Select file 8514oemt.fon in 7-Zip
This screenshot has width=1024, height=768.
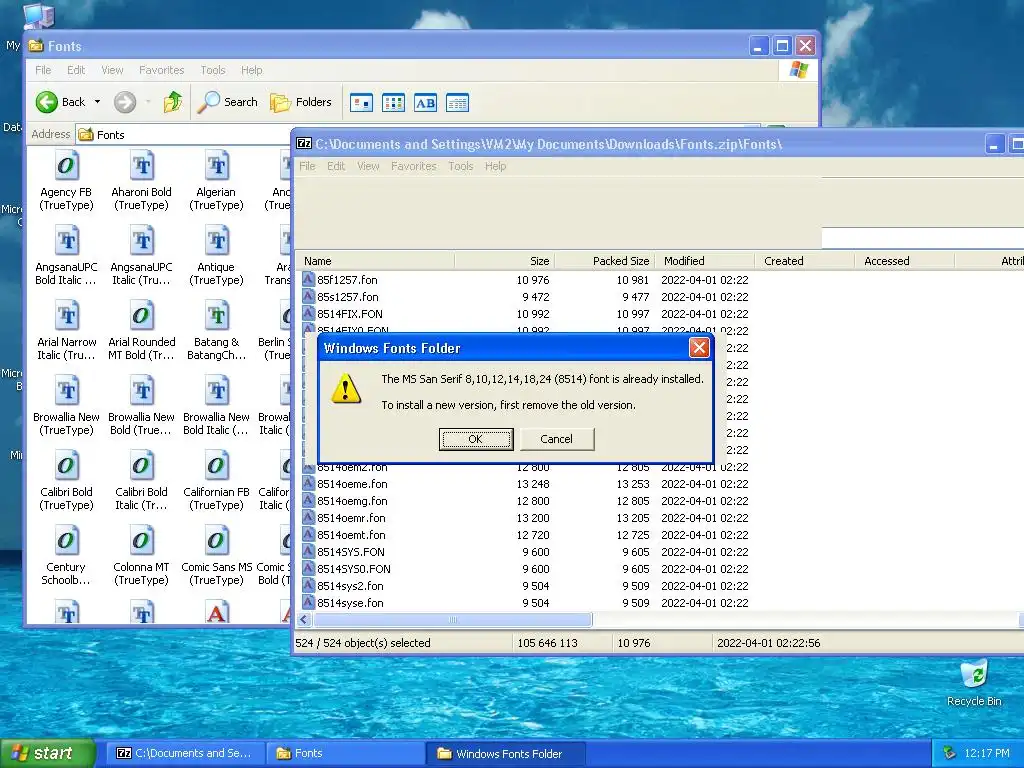351,535
